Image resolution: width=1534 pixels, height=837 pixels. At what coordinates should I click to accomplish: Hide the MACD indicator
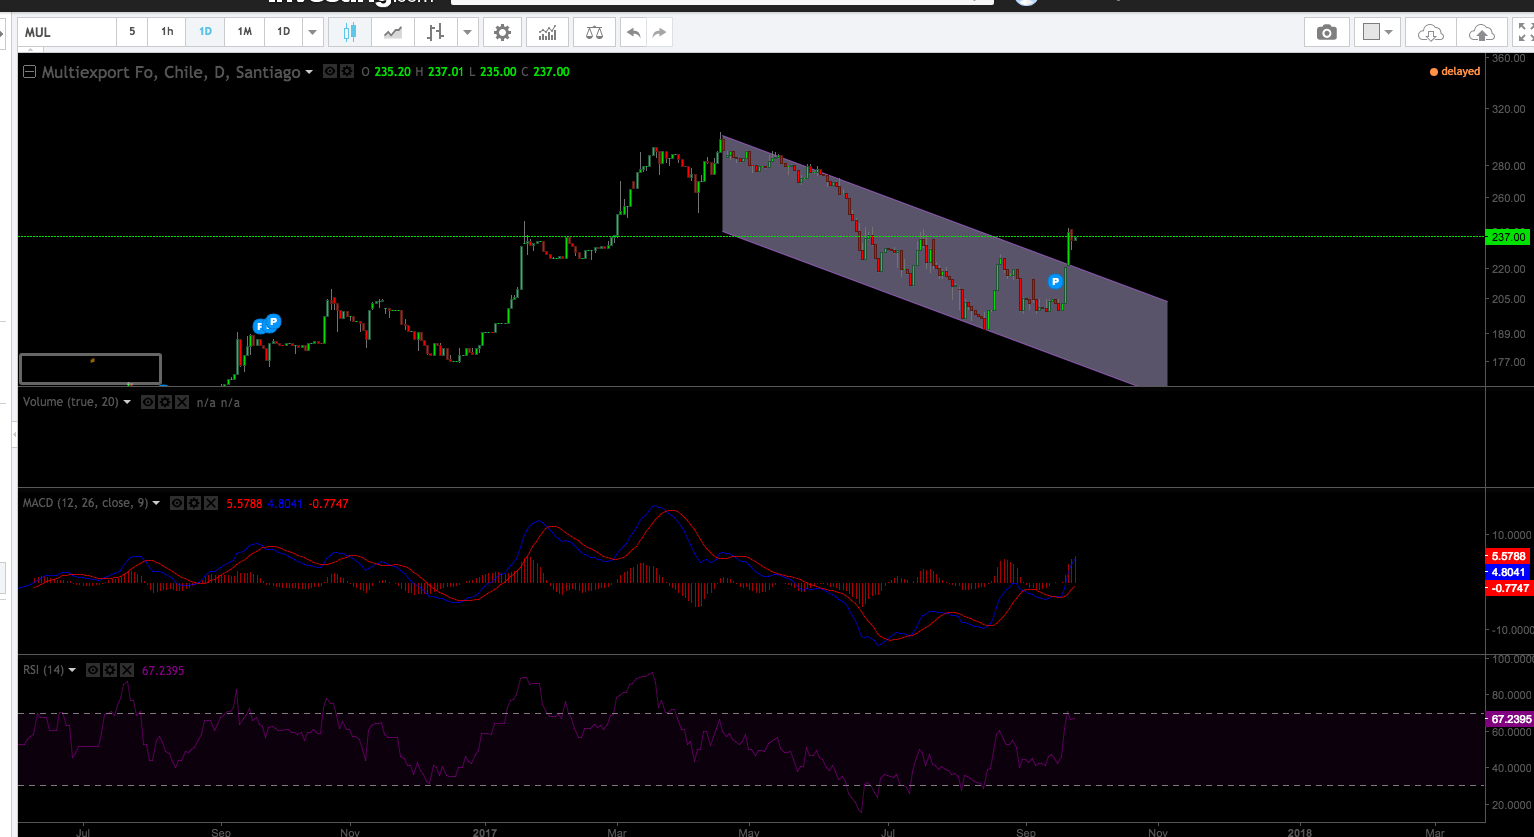[176, 503]
